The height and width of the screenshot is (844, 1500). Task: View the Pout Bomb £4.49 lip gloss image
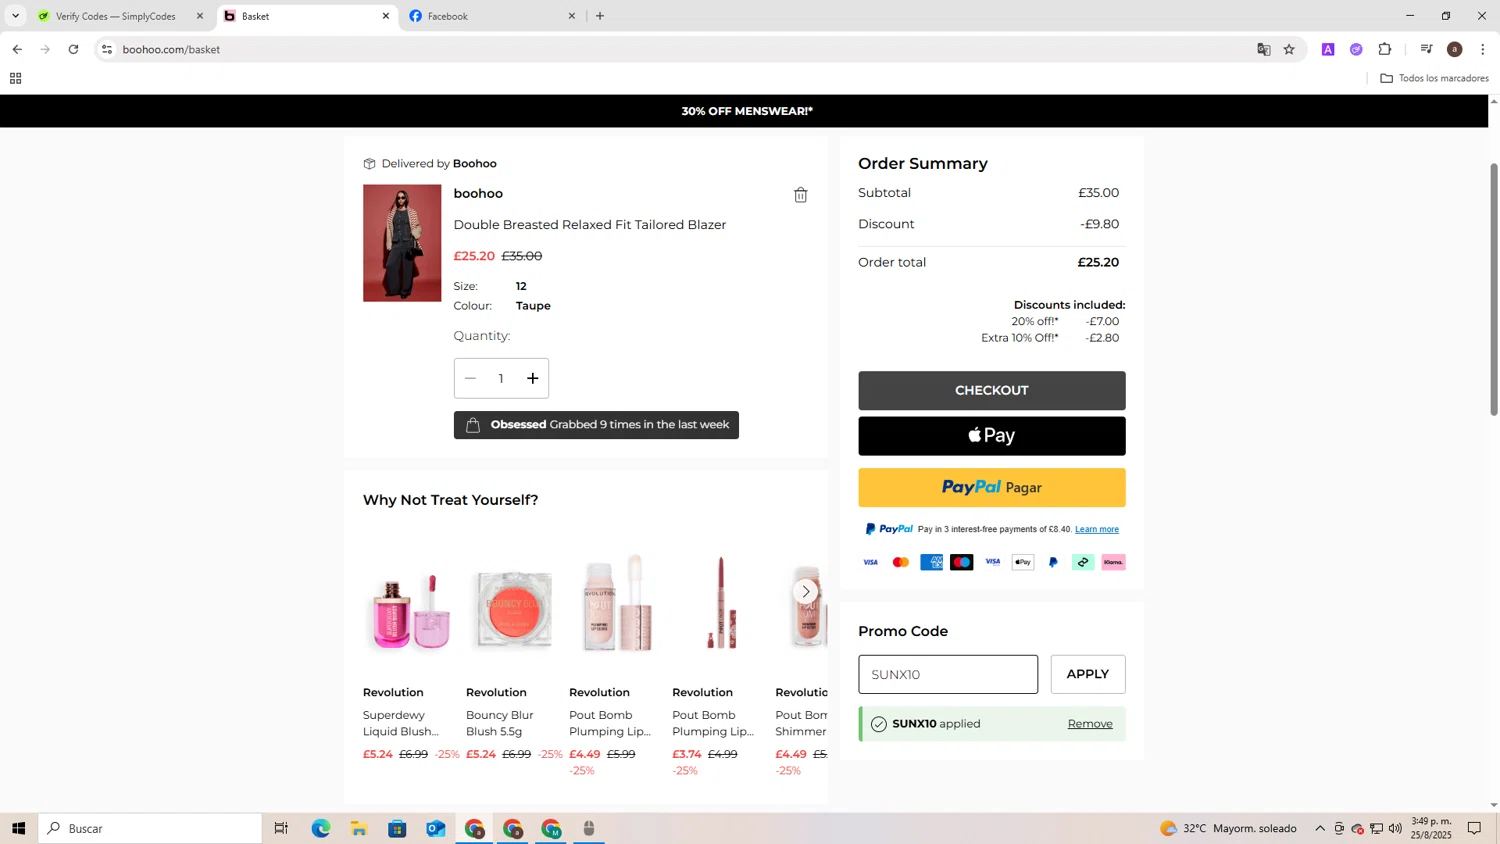point(615,604)
